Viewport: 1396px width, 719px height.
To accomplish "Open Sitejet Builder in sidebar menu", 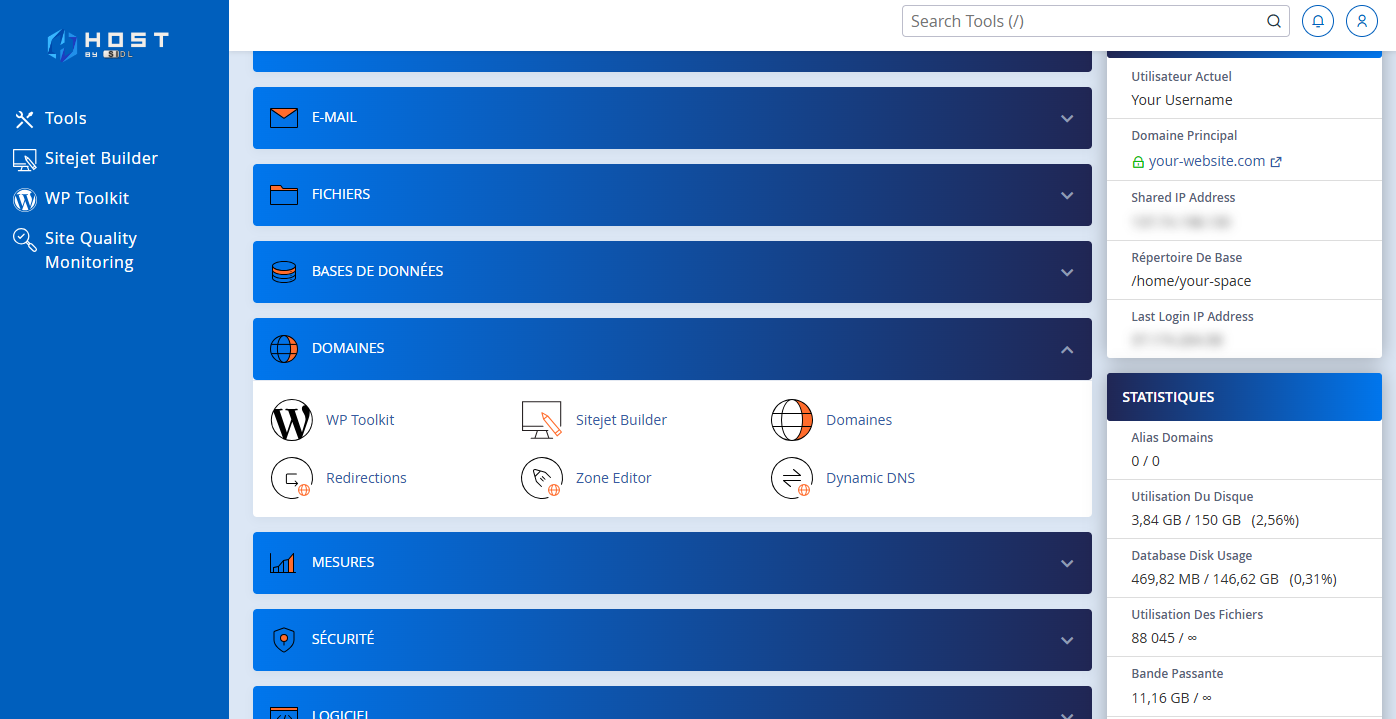I will pyautogui.click(x=101, y=158).
